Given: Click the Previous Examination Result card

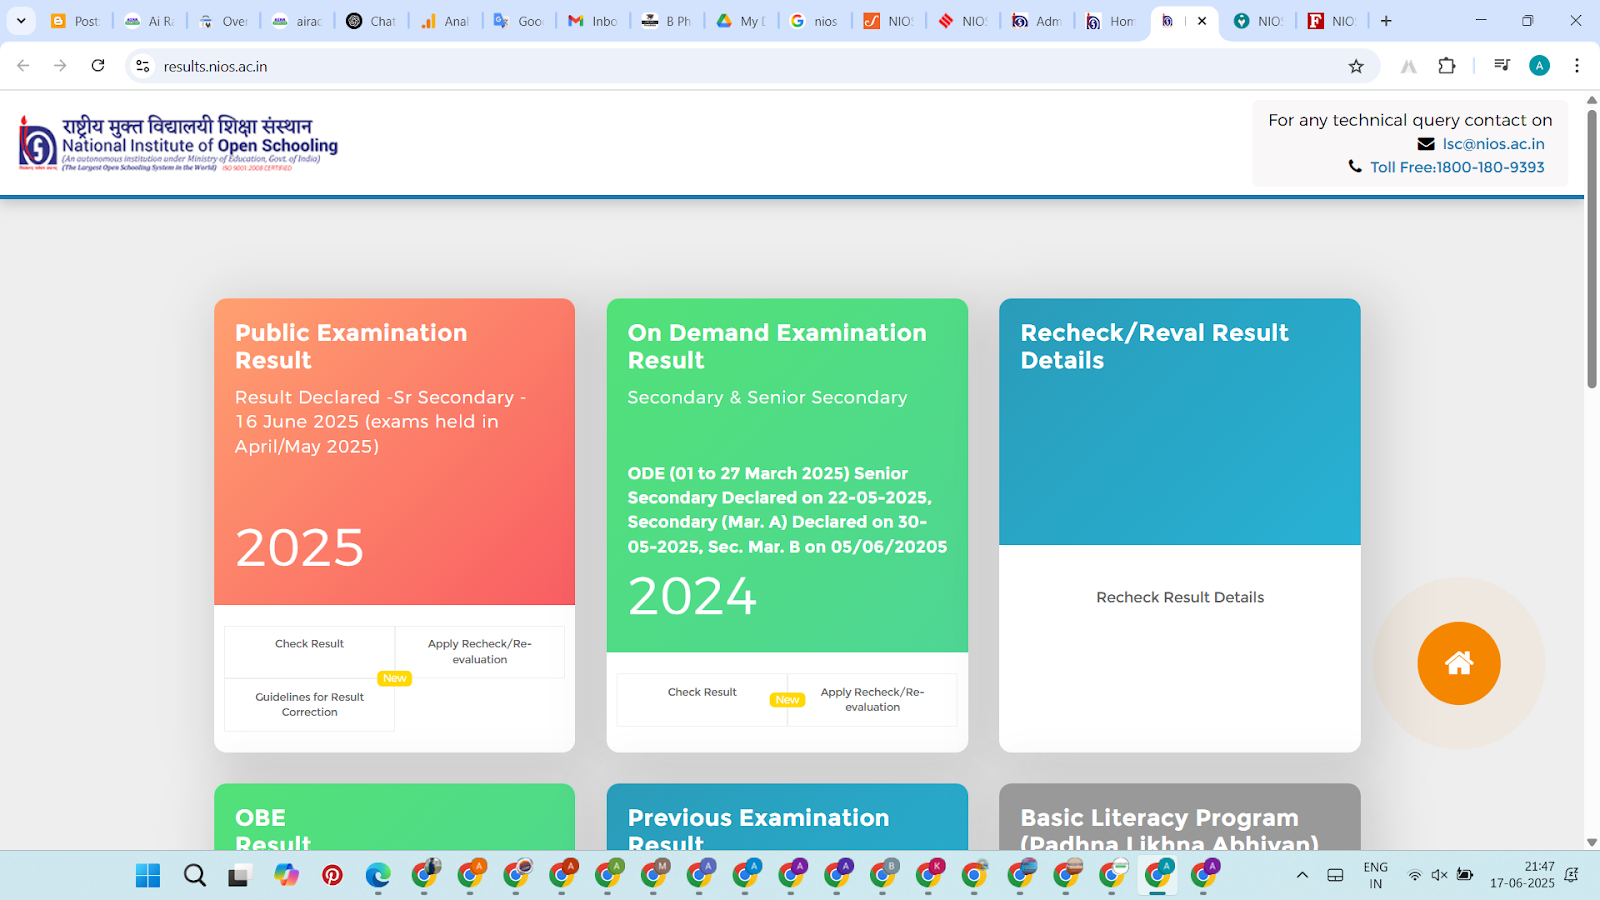Looking at the screenshot, I should click(x=787, y=817).
